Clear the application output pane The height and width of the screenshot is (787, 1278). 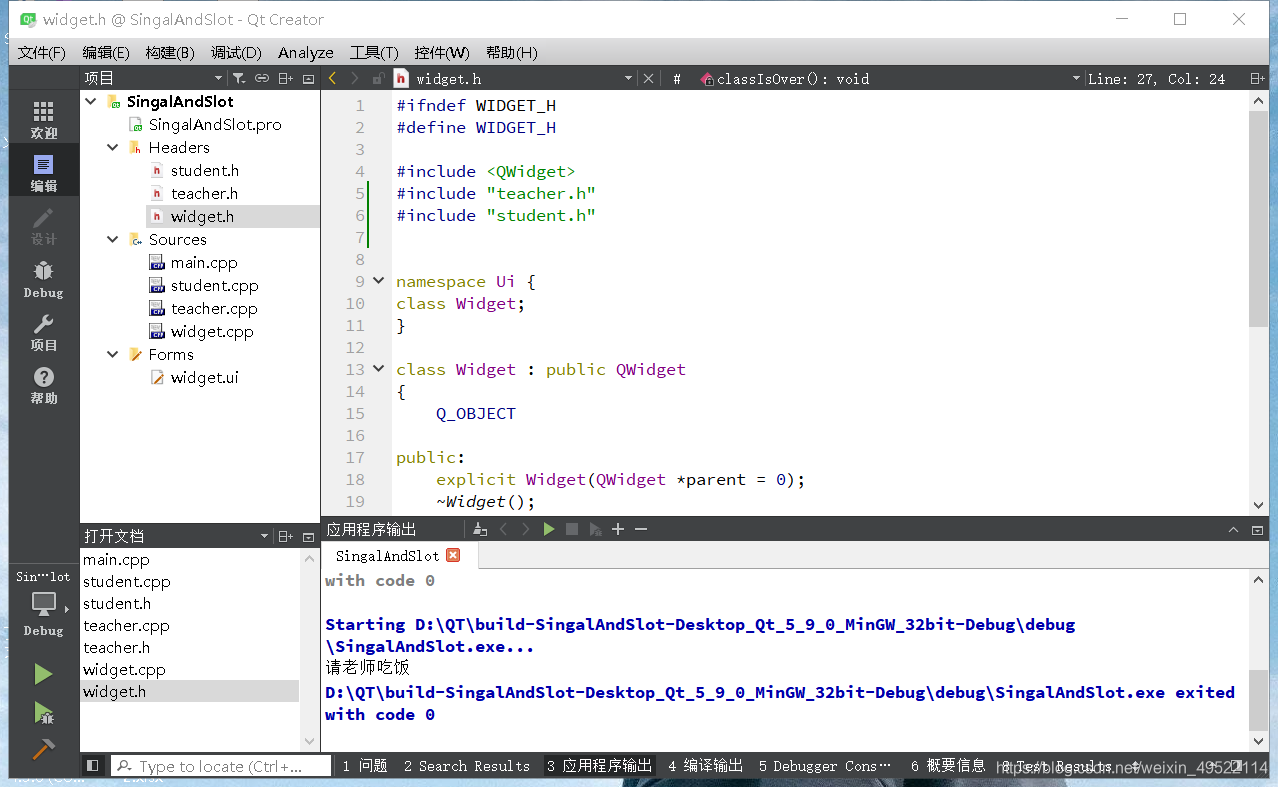point(480,529)
